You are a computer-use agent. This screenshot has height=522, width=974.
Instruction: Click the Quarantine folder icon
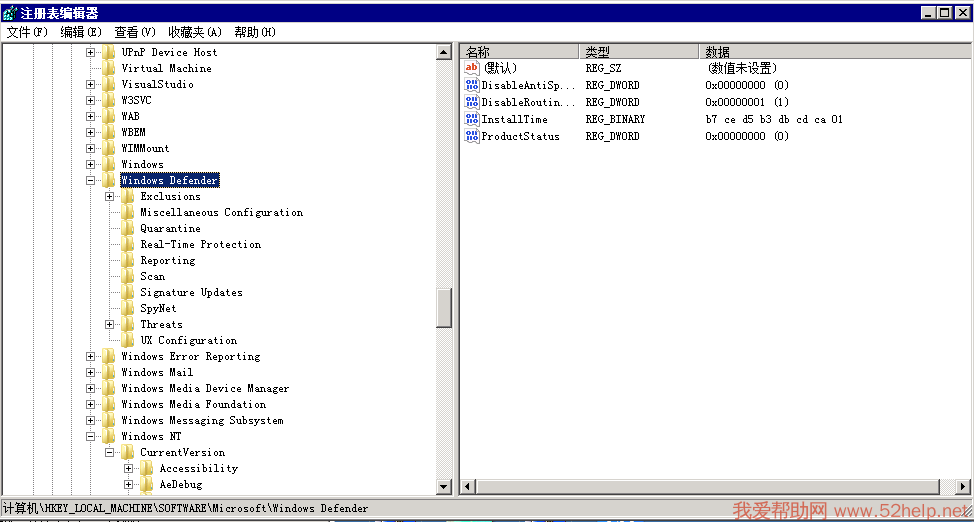point(128,229)
